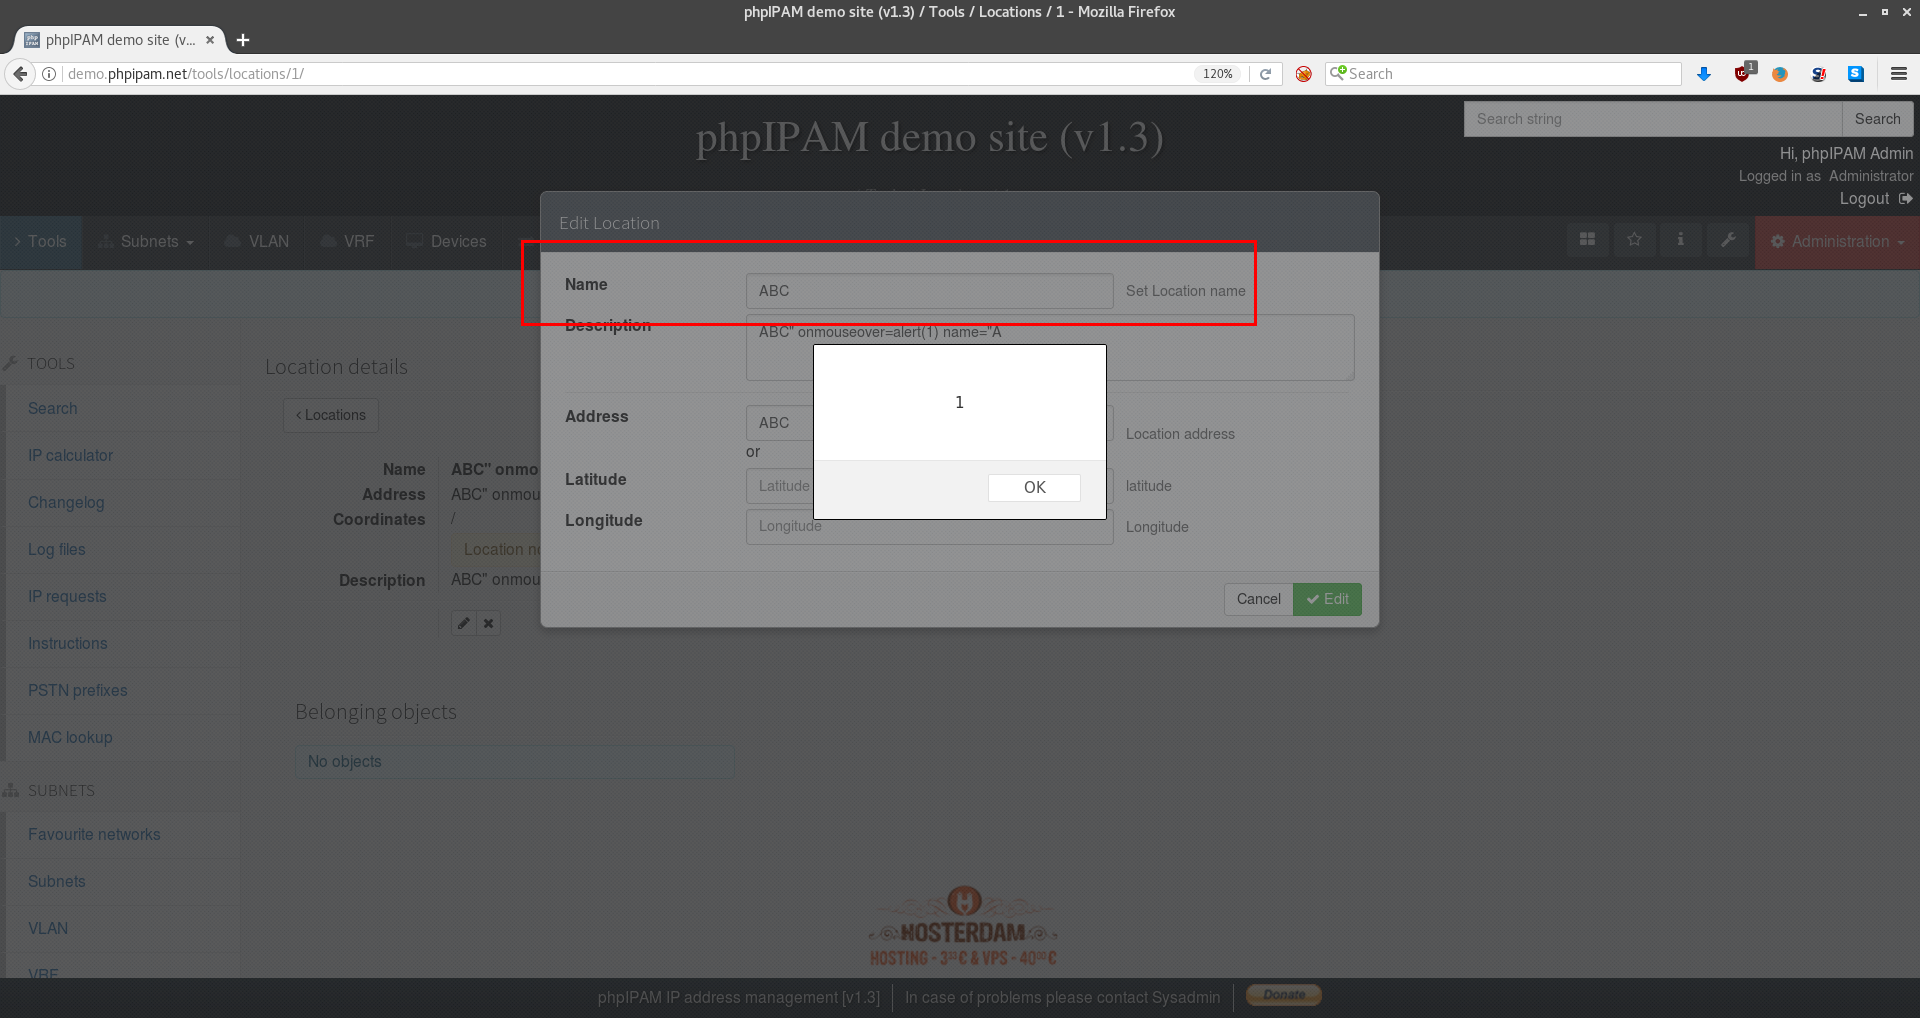This screenshot has width=1920, height=1018.
Task: Click the wrench tools icon
Action: (1728, 239)
